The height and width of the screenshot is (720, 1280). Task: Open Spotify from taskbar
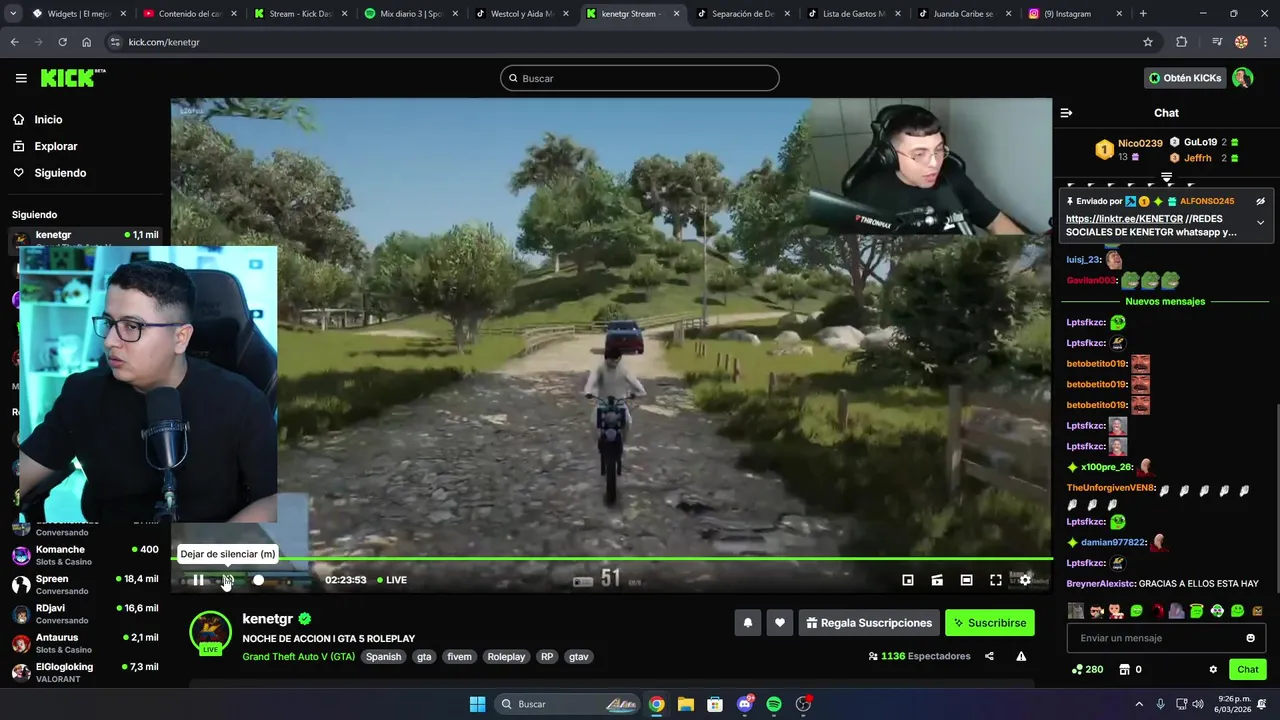(774, 704)
